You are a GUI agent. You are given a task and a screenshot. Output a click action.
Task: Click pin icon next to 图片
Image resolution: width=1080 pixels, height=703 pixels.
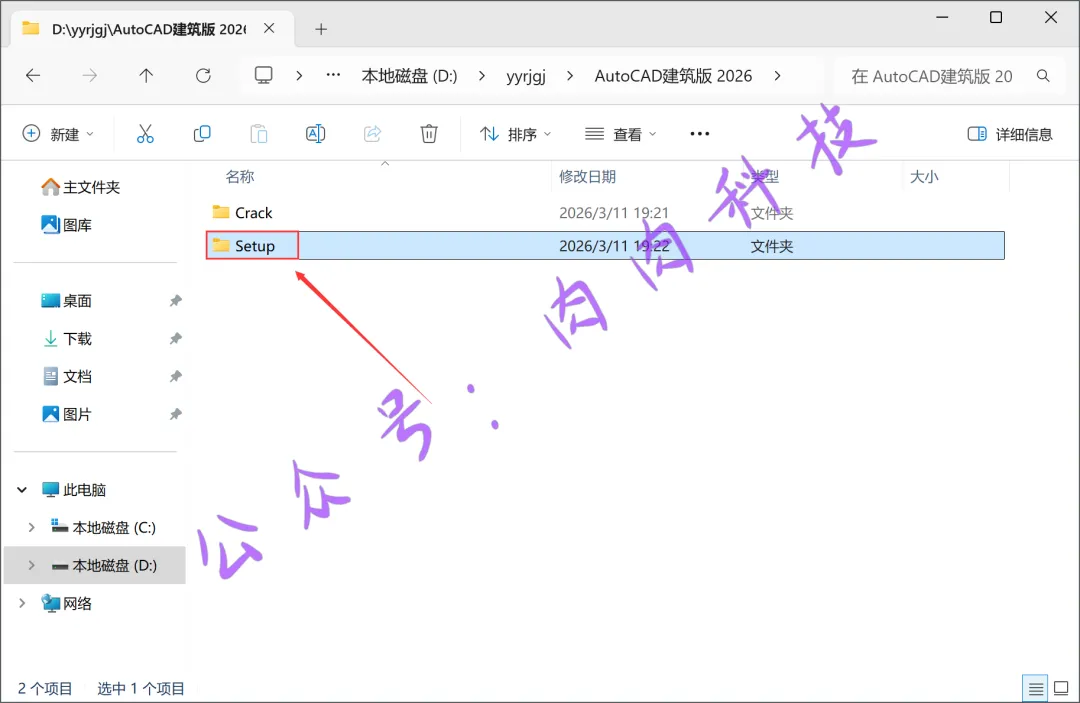pyautogui.click(x=176, y=414)
